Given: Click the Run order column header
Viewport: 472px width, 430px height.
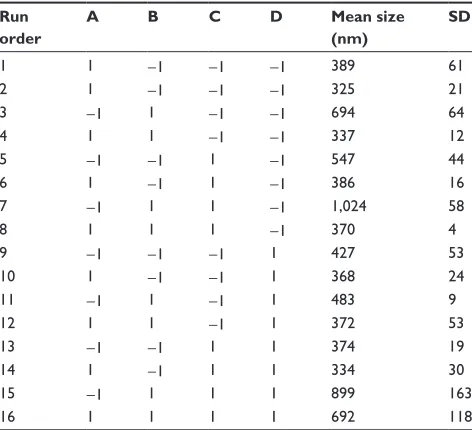Looking at the screenshot, I should (x=20, y=28).
